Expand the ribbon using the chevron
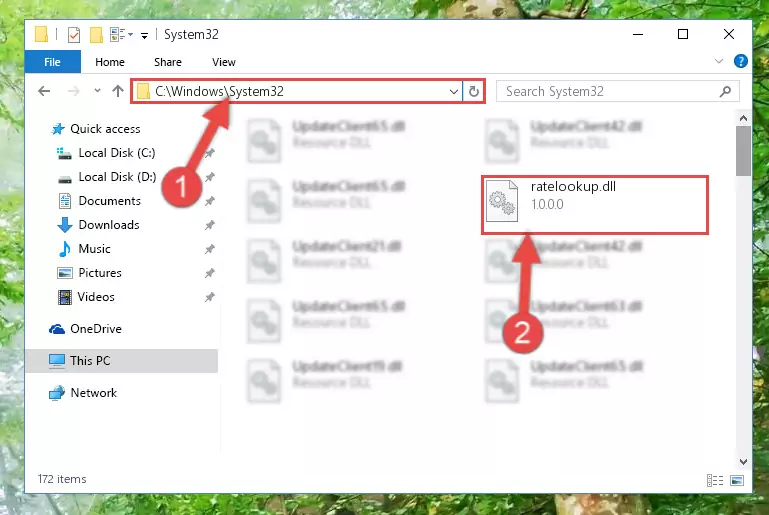The width and height of the screenshot is (769, 515). (719, 61)
